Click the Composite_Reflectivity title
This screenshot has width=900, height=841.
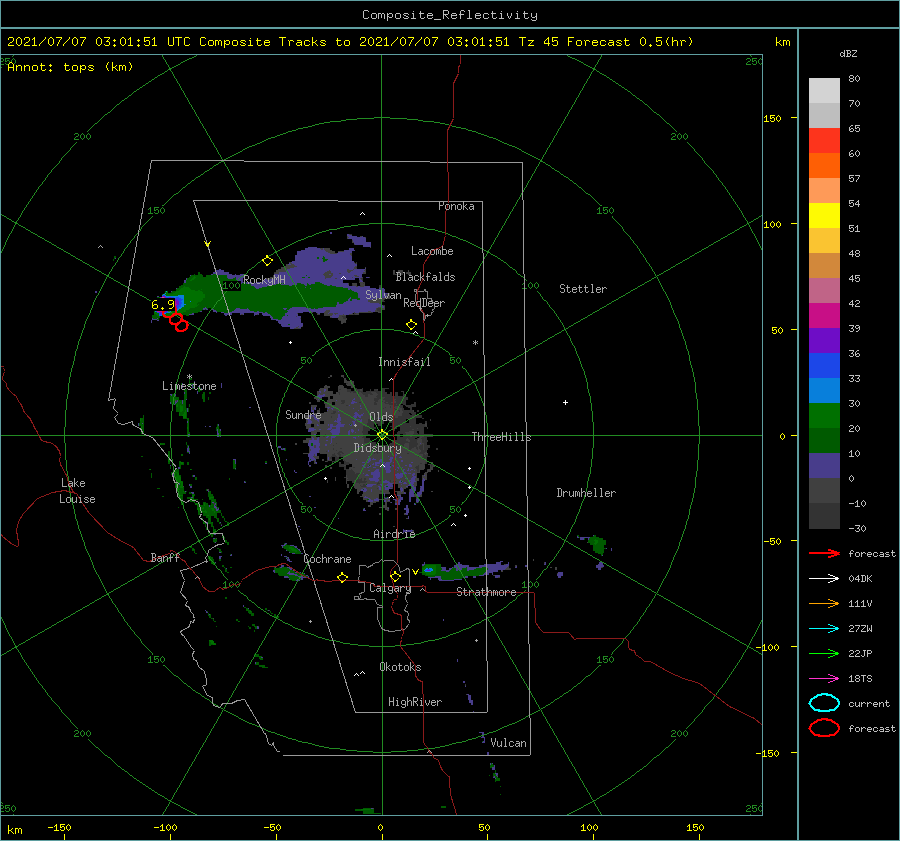[449, 15]
